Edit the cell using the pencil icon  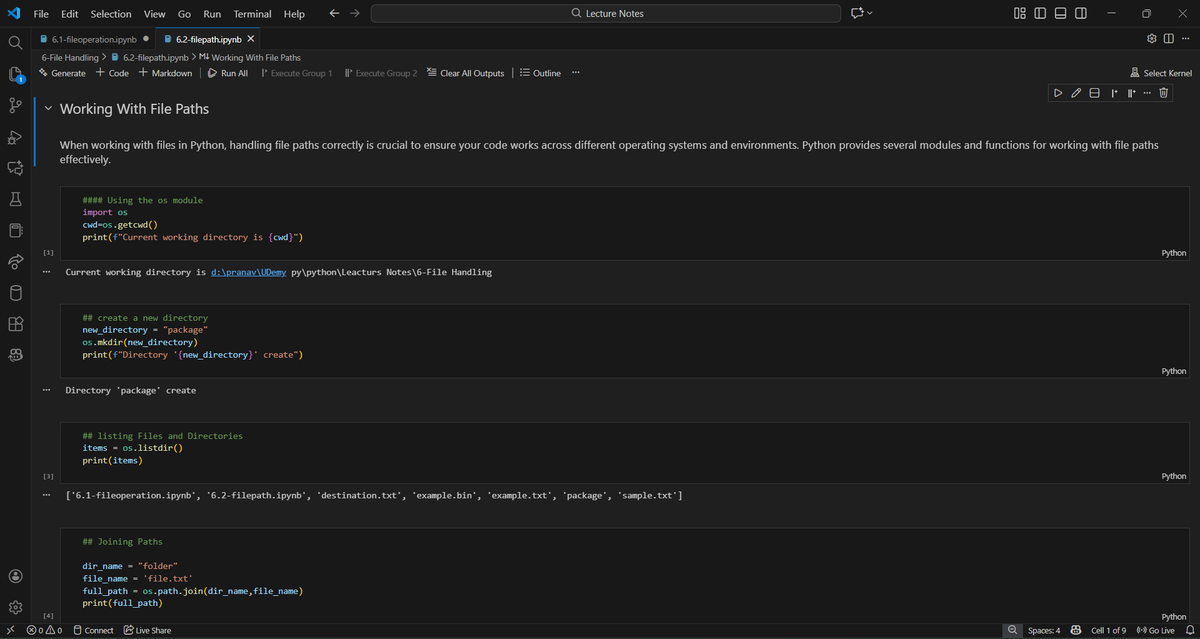click(1075, 92)
